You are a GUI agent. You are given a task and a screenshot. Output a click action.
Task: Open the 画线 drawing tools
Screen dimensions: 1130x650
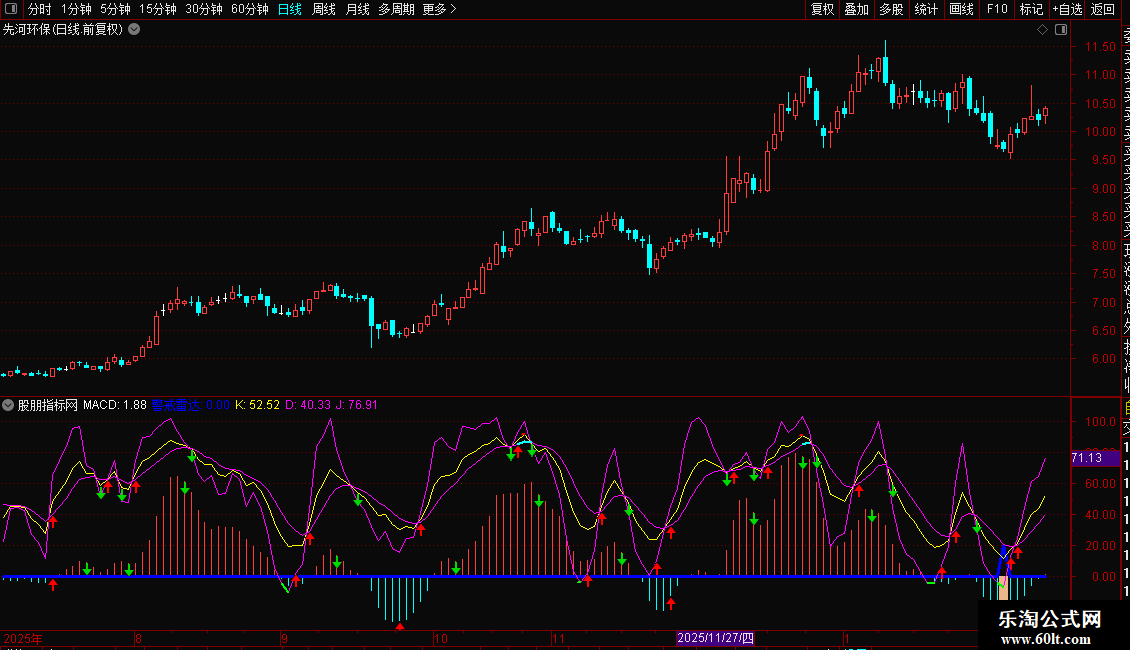(x=961, y=9)
